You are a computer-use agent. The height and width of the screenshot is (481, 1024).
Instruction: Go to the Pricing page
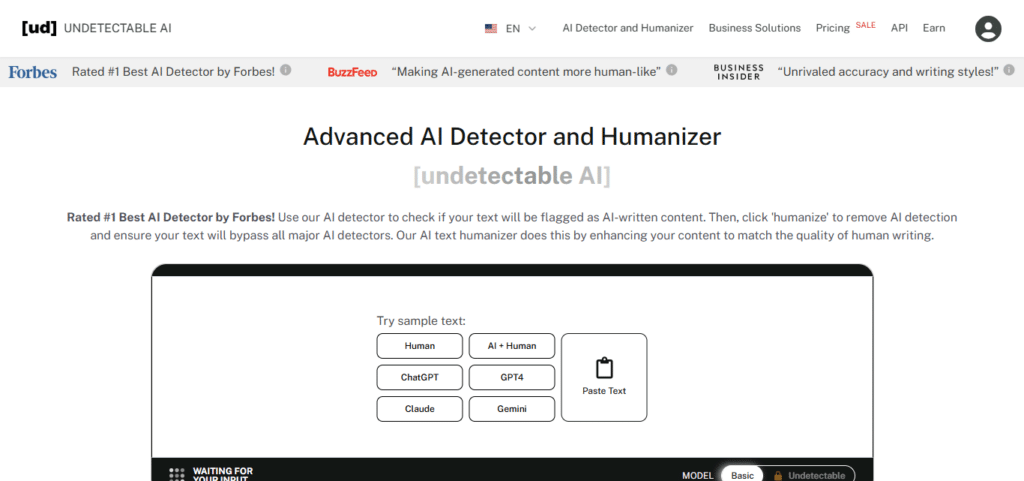[x=833, y=28]
